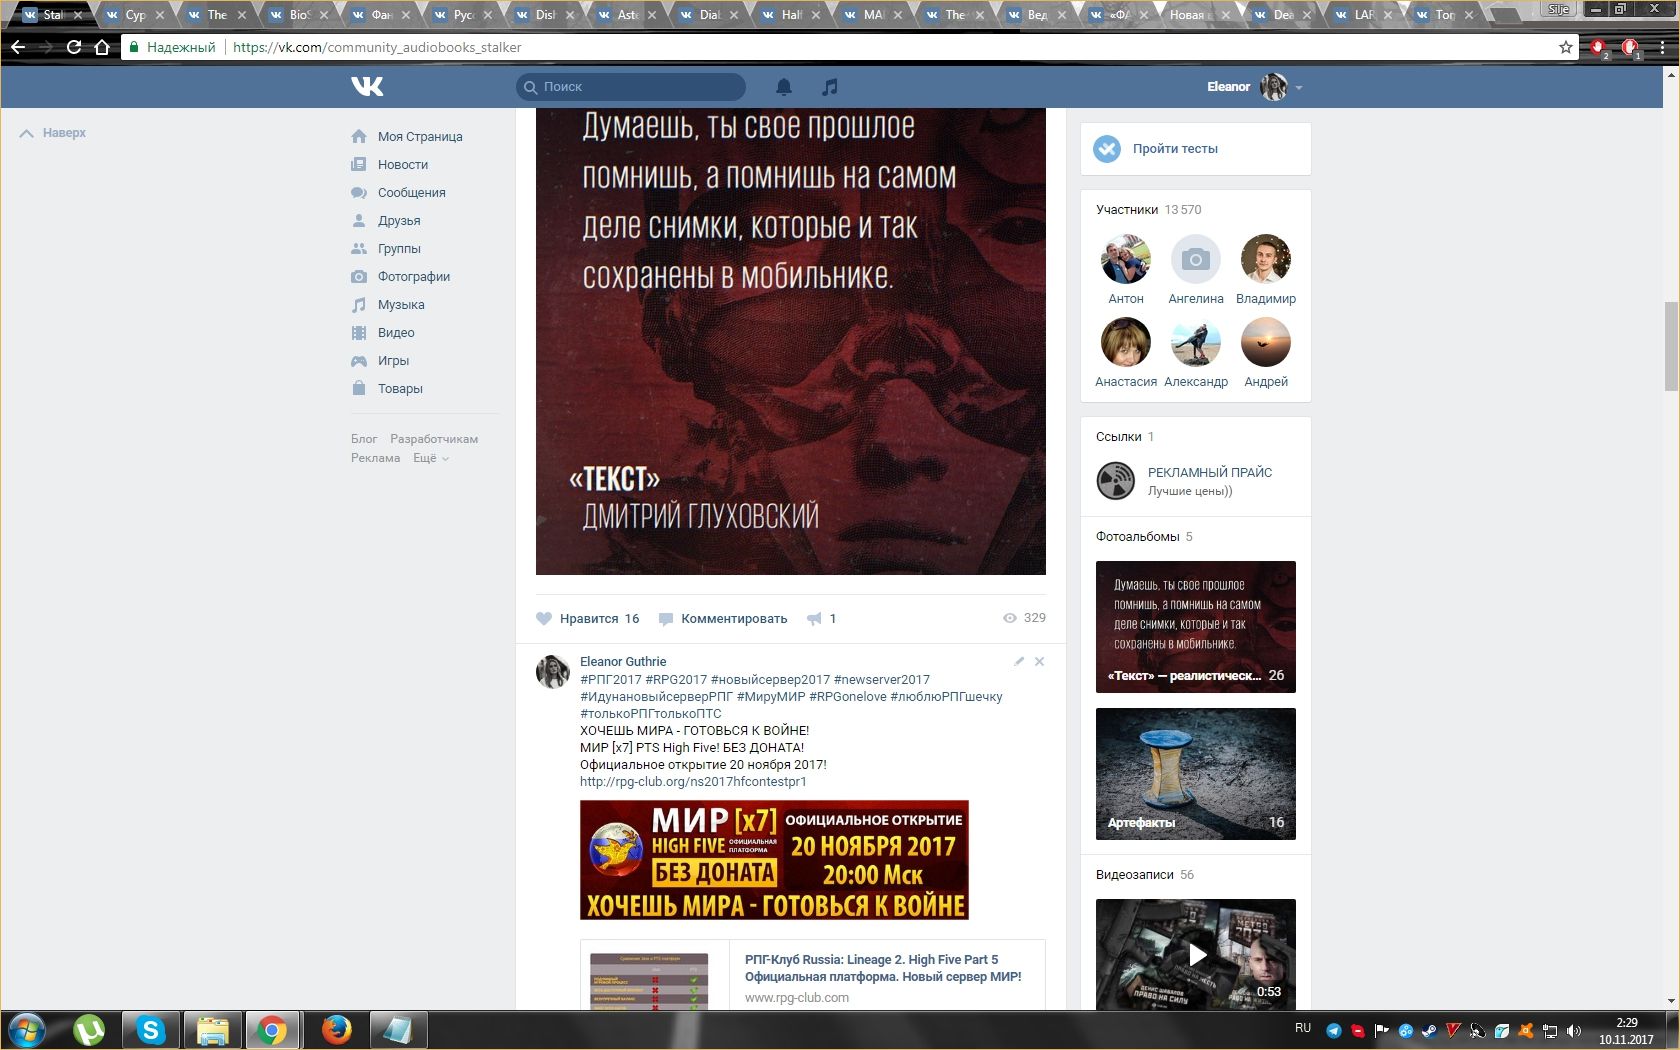Screen dimensions: 1680x1050
Task: Open uTorrent from the taskbar
Action: click(x=89, y=1030)
